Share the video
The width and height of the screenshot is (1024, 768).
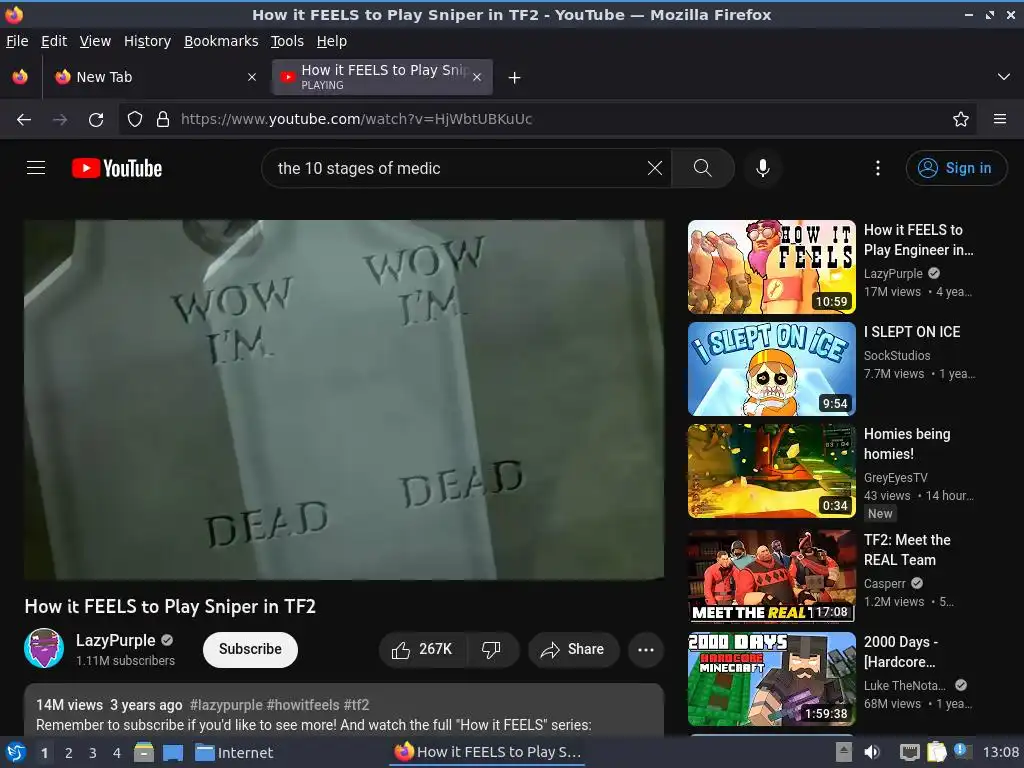coord(573,649)
